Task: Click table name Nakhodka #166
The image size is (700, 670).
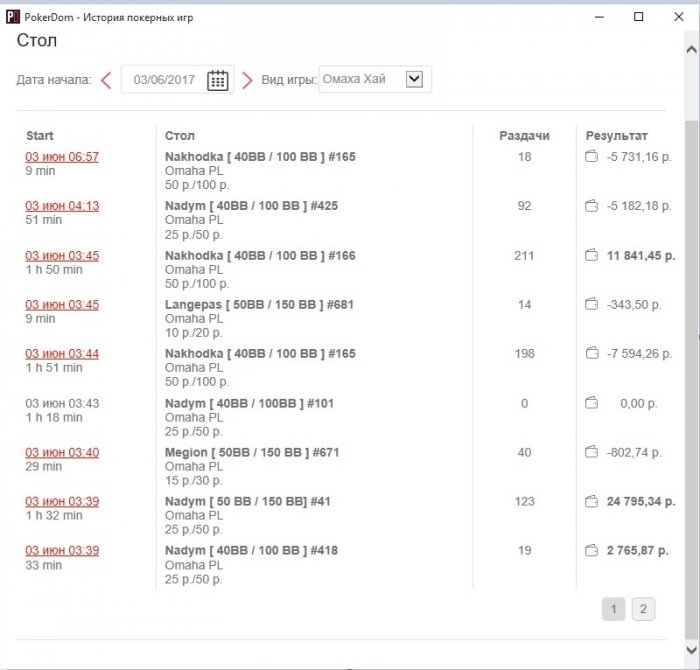Action: pyautogui.click(x=260, y=256)
